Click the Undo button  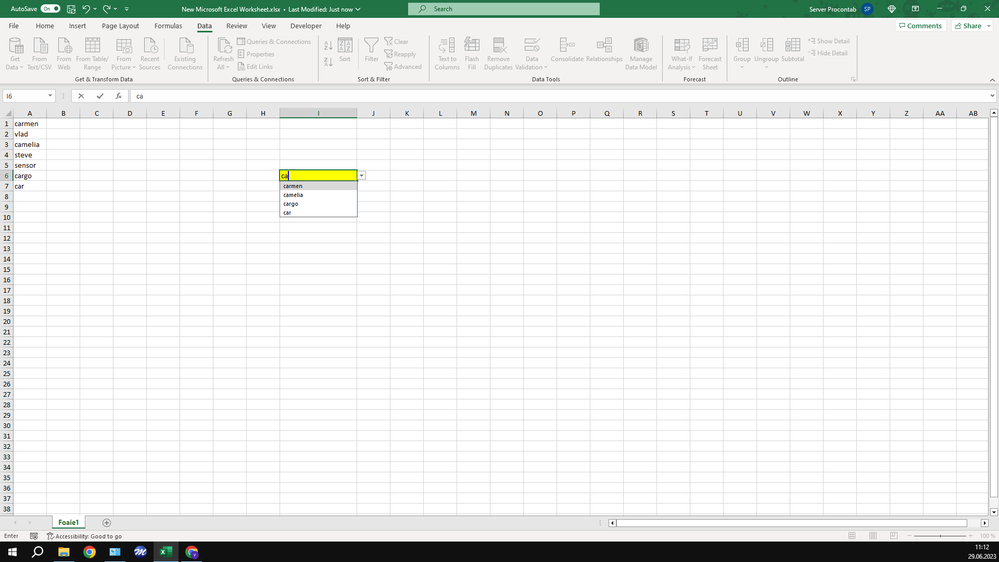[86, 9]
